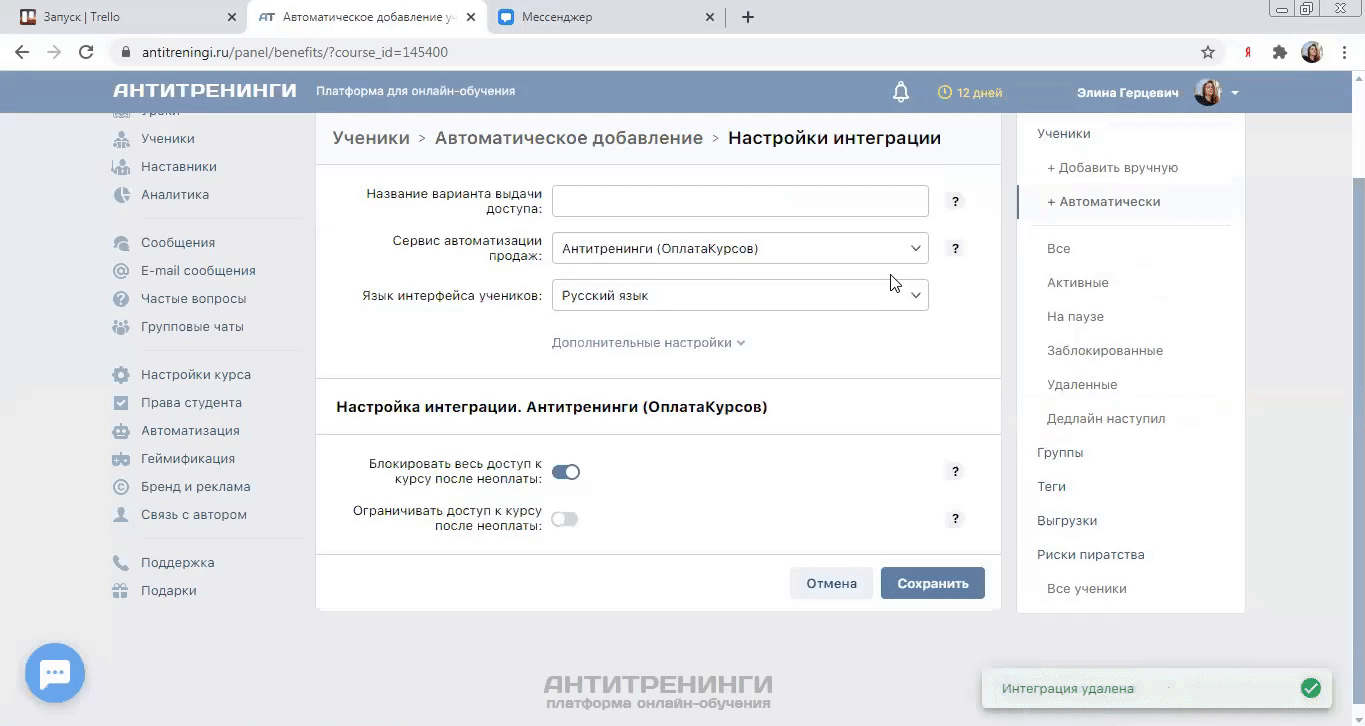Image resolution: width=1365 pixels, height=726 pixels.
Task: Open Удаленные students filter
Action: pos(1082,384)
